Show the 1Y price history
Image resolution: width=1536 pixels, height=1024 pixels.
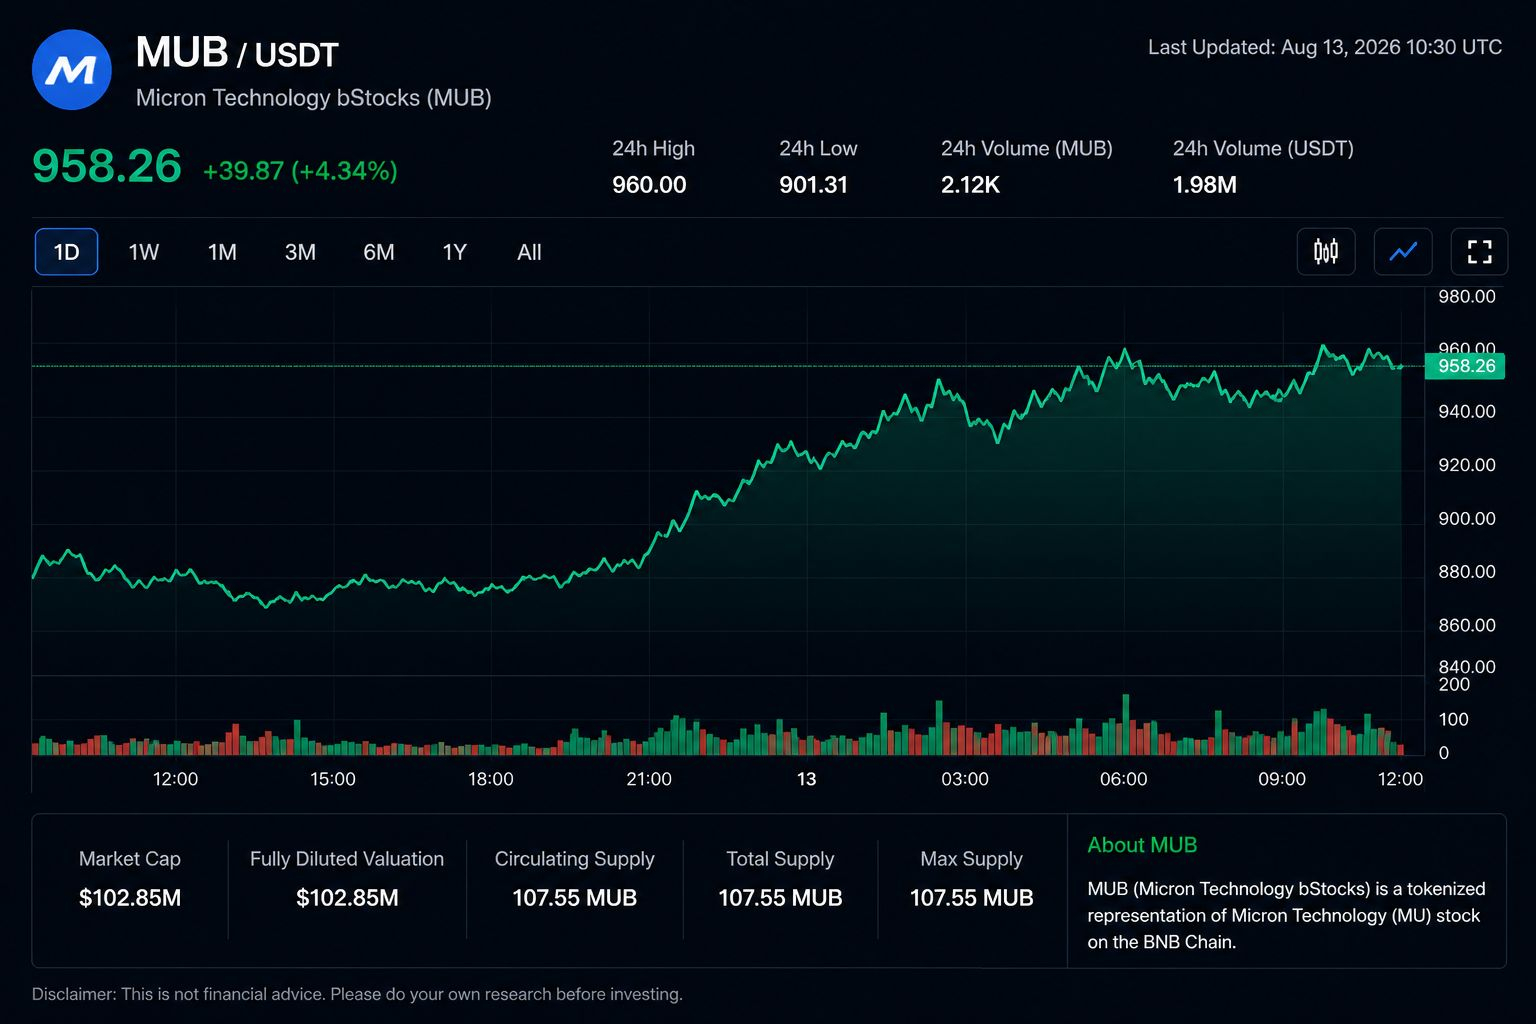[x=455, y=252]
